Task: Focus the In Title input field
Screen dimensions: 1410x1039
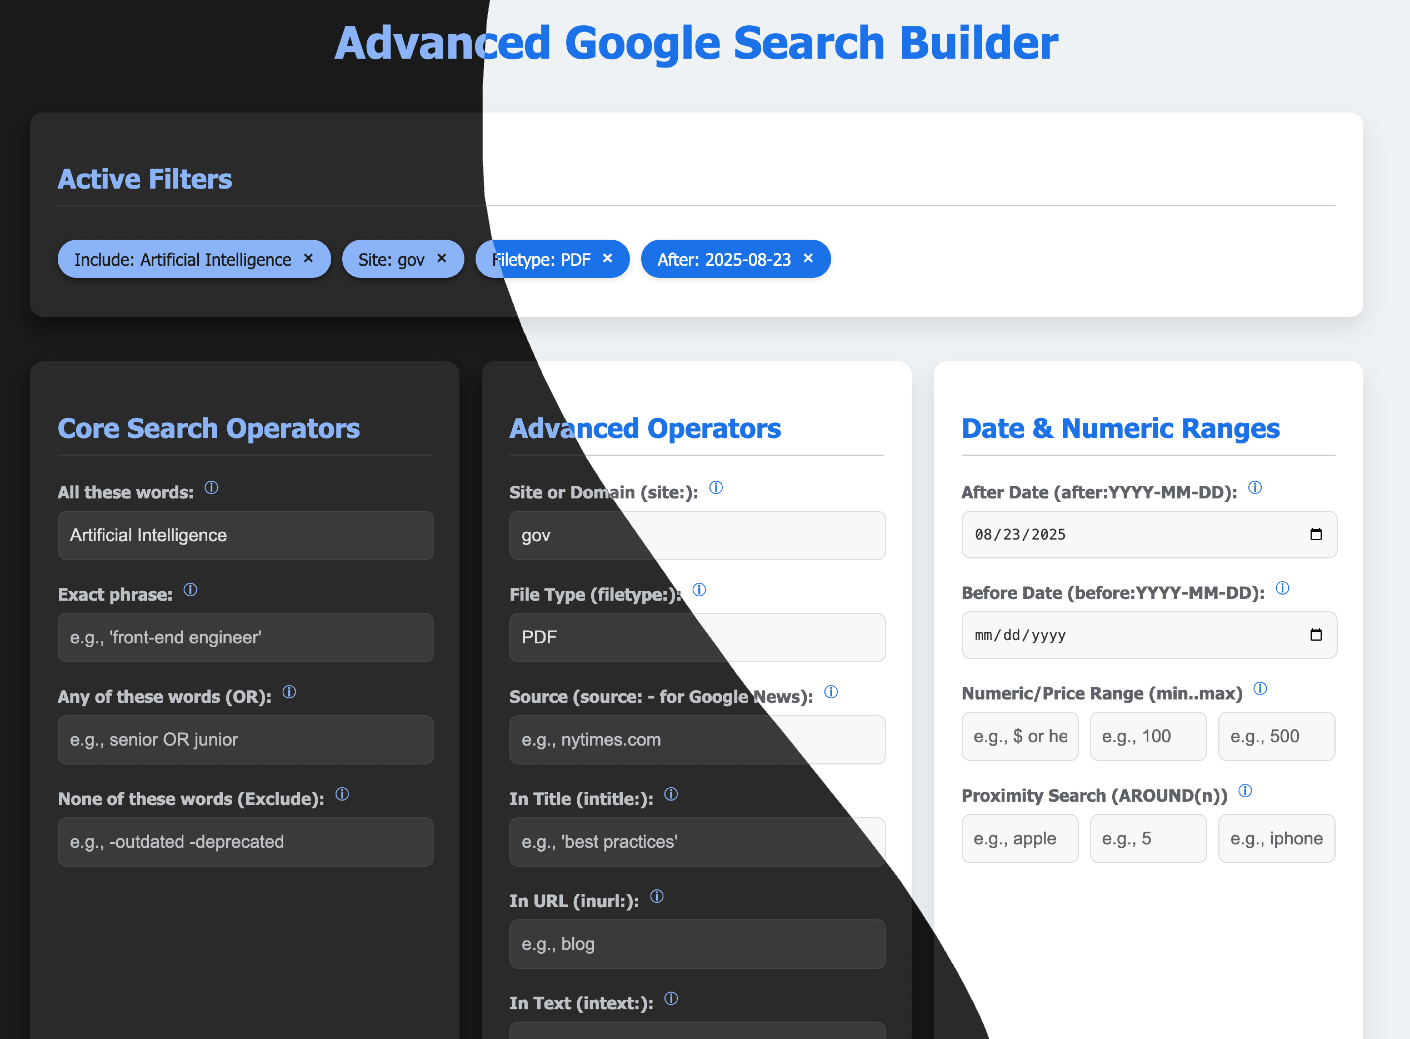Action: click(x=697, y=841)
